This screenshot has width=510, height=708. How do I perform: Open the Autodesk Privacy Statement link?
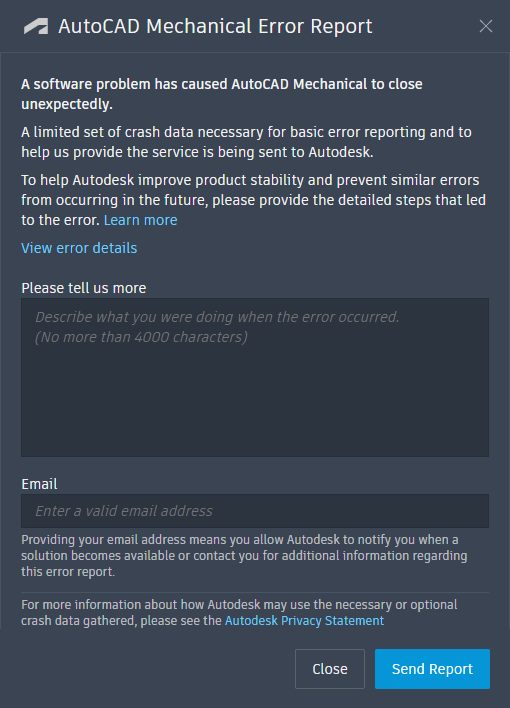[304, 620]
